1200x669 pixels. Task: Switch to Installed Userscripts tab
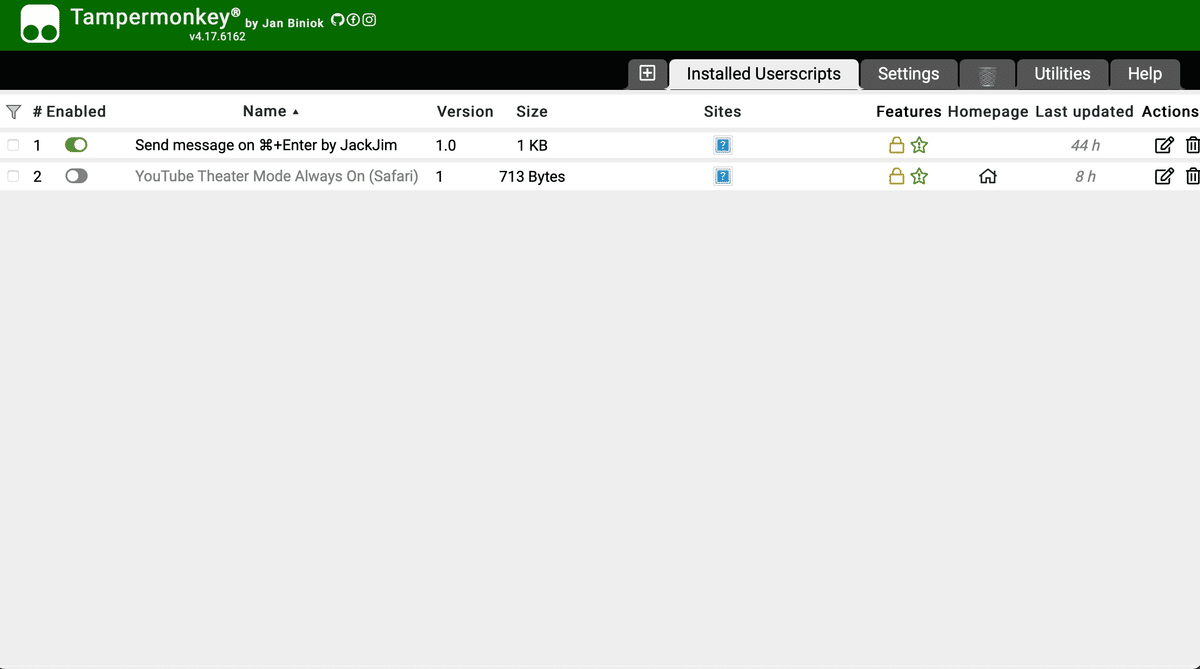point(764,74)
